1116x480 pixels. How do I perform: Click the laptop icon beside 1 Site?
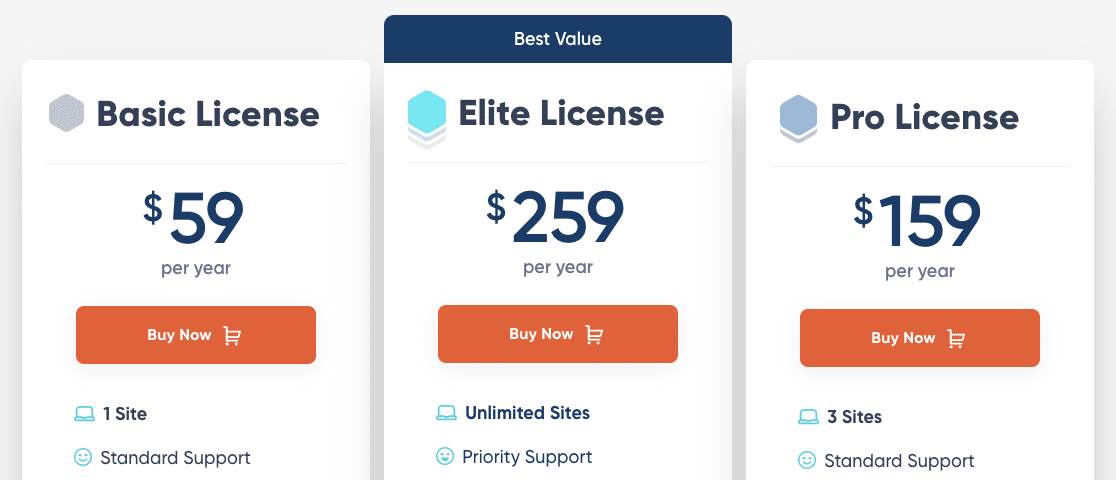(x=84, y=414)
